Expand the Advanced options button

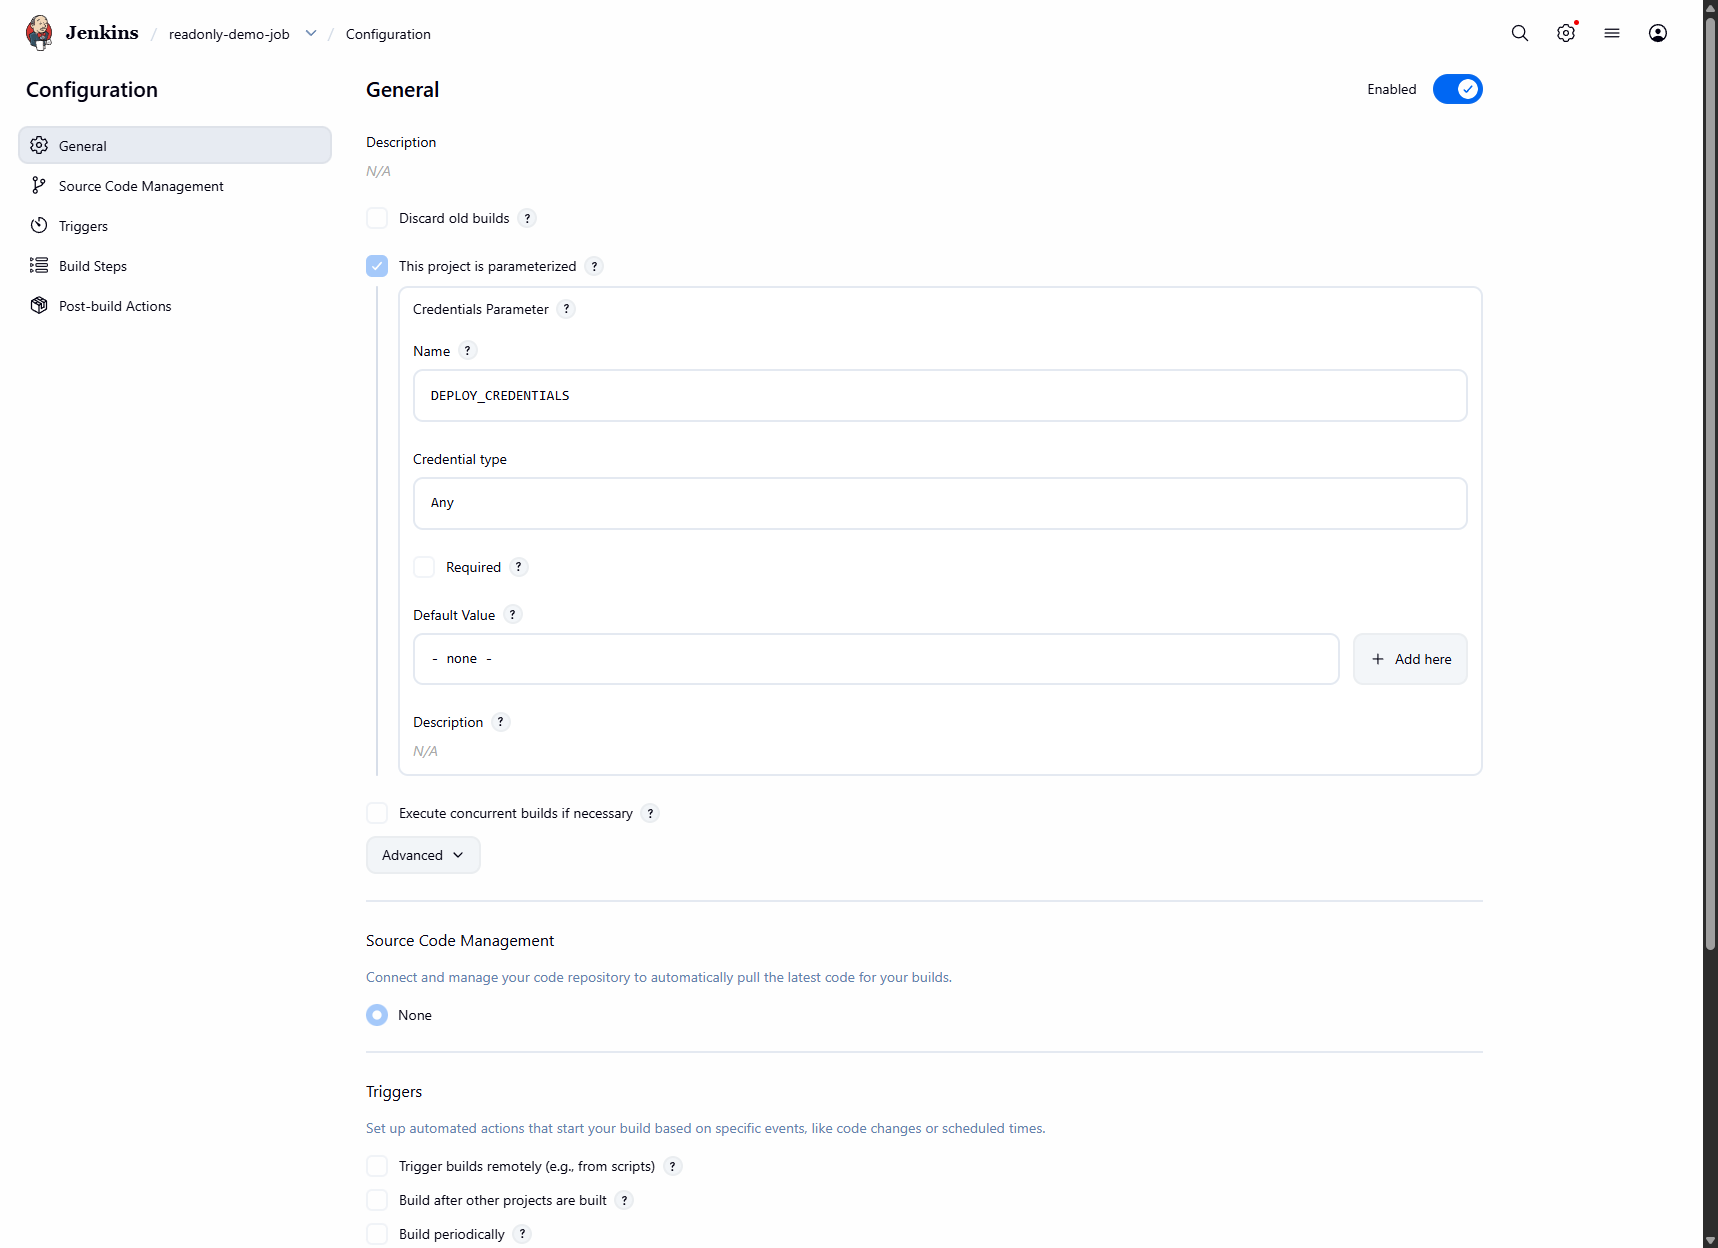[423, 855]
